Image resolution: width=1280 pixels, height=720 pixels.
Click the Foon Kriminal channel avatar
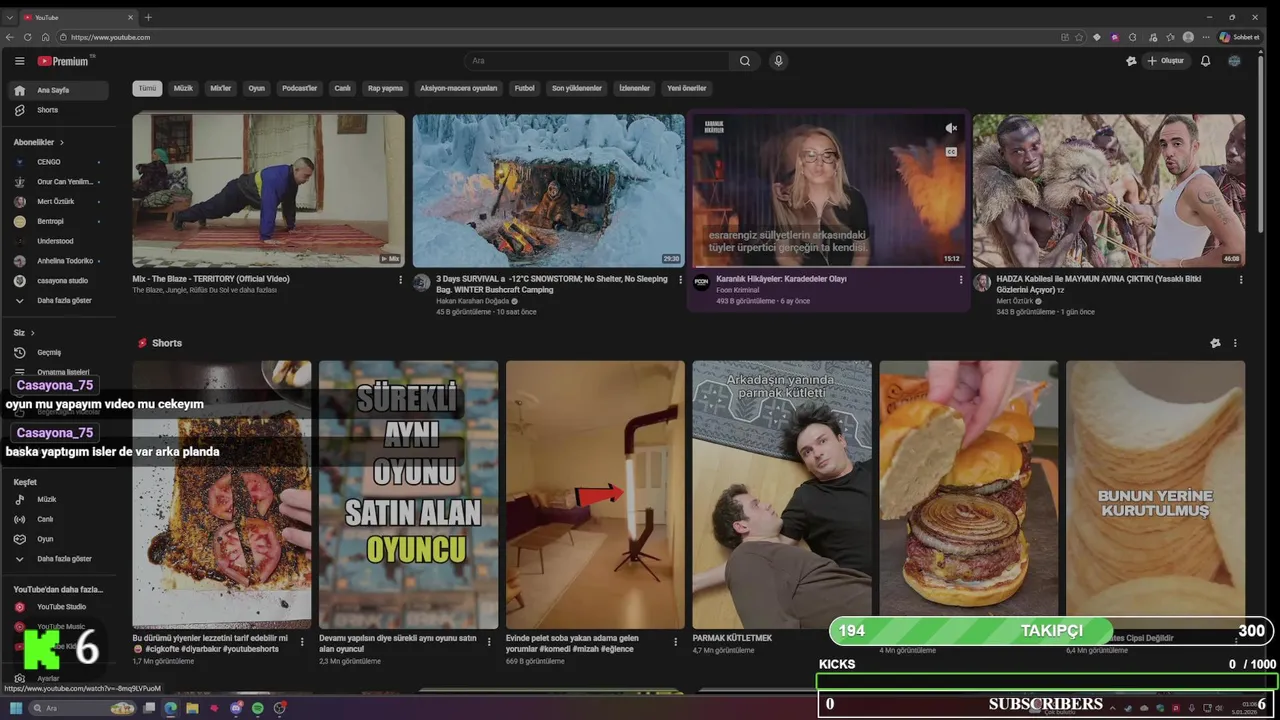point(702,283)
